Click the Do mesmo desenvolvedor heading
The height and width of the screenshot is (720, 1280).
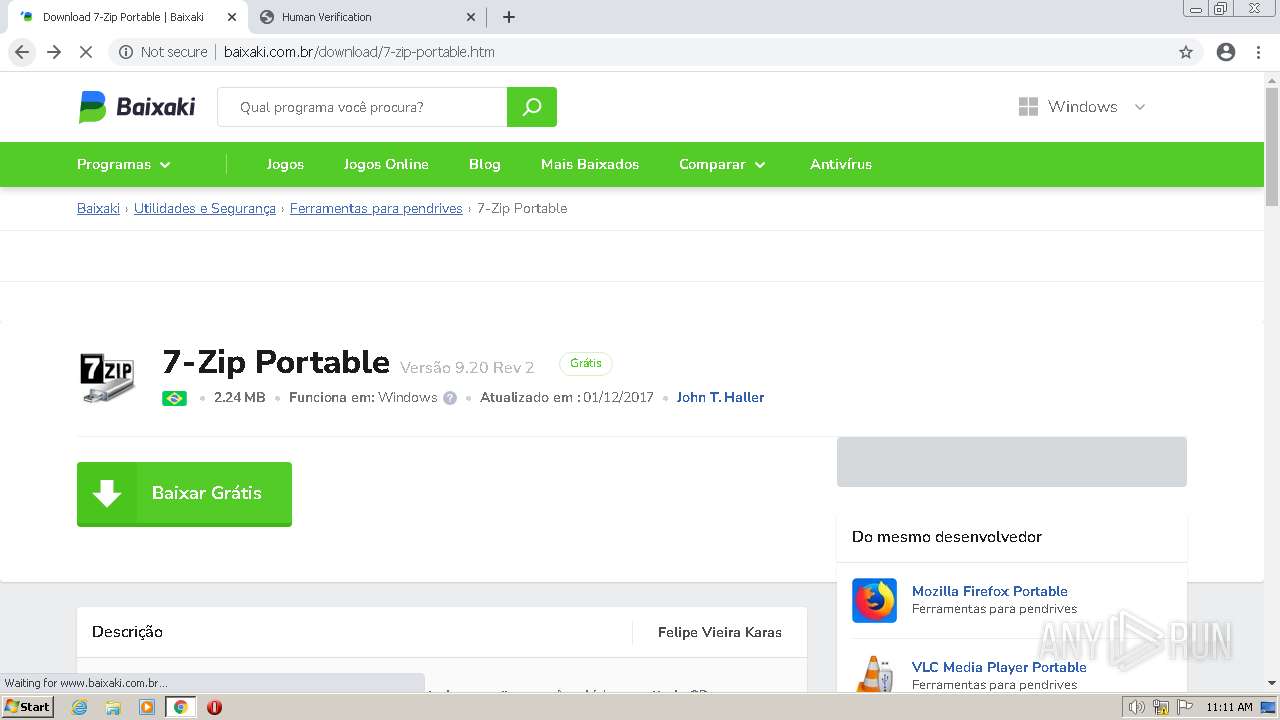point(947,537)
